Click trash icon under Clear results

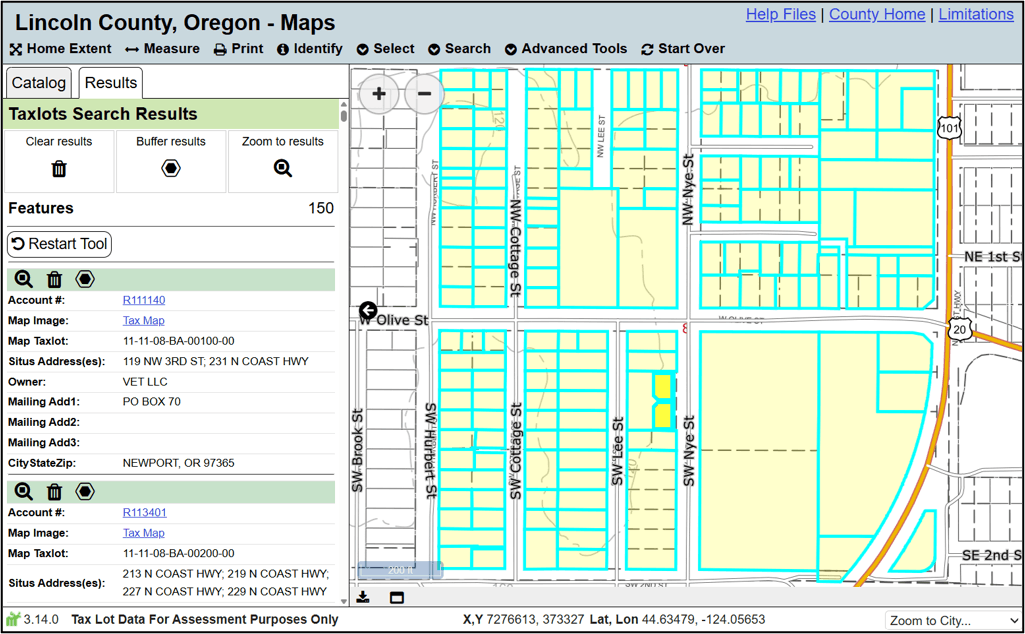point(59,169)
